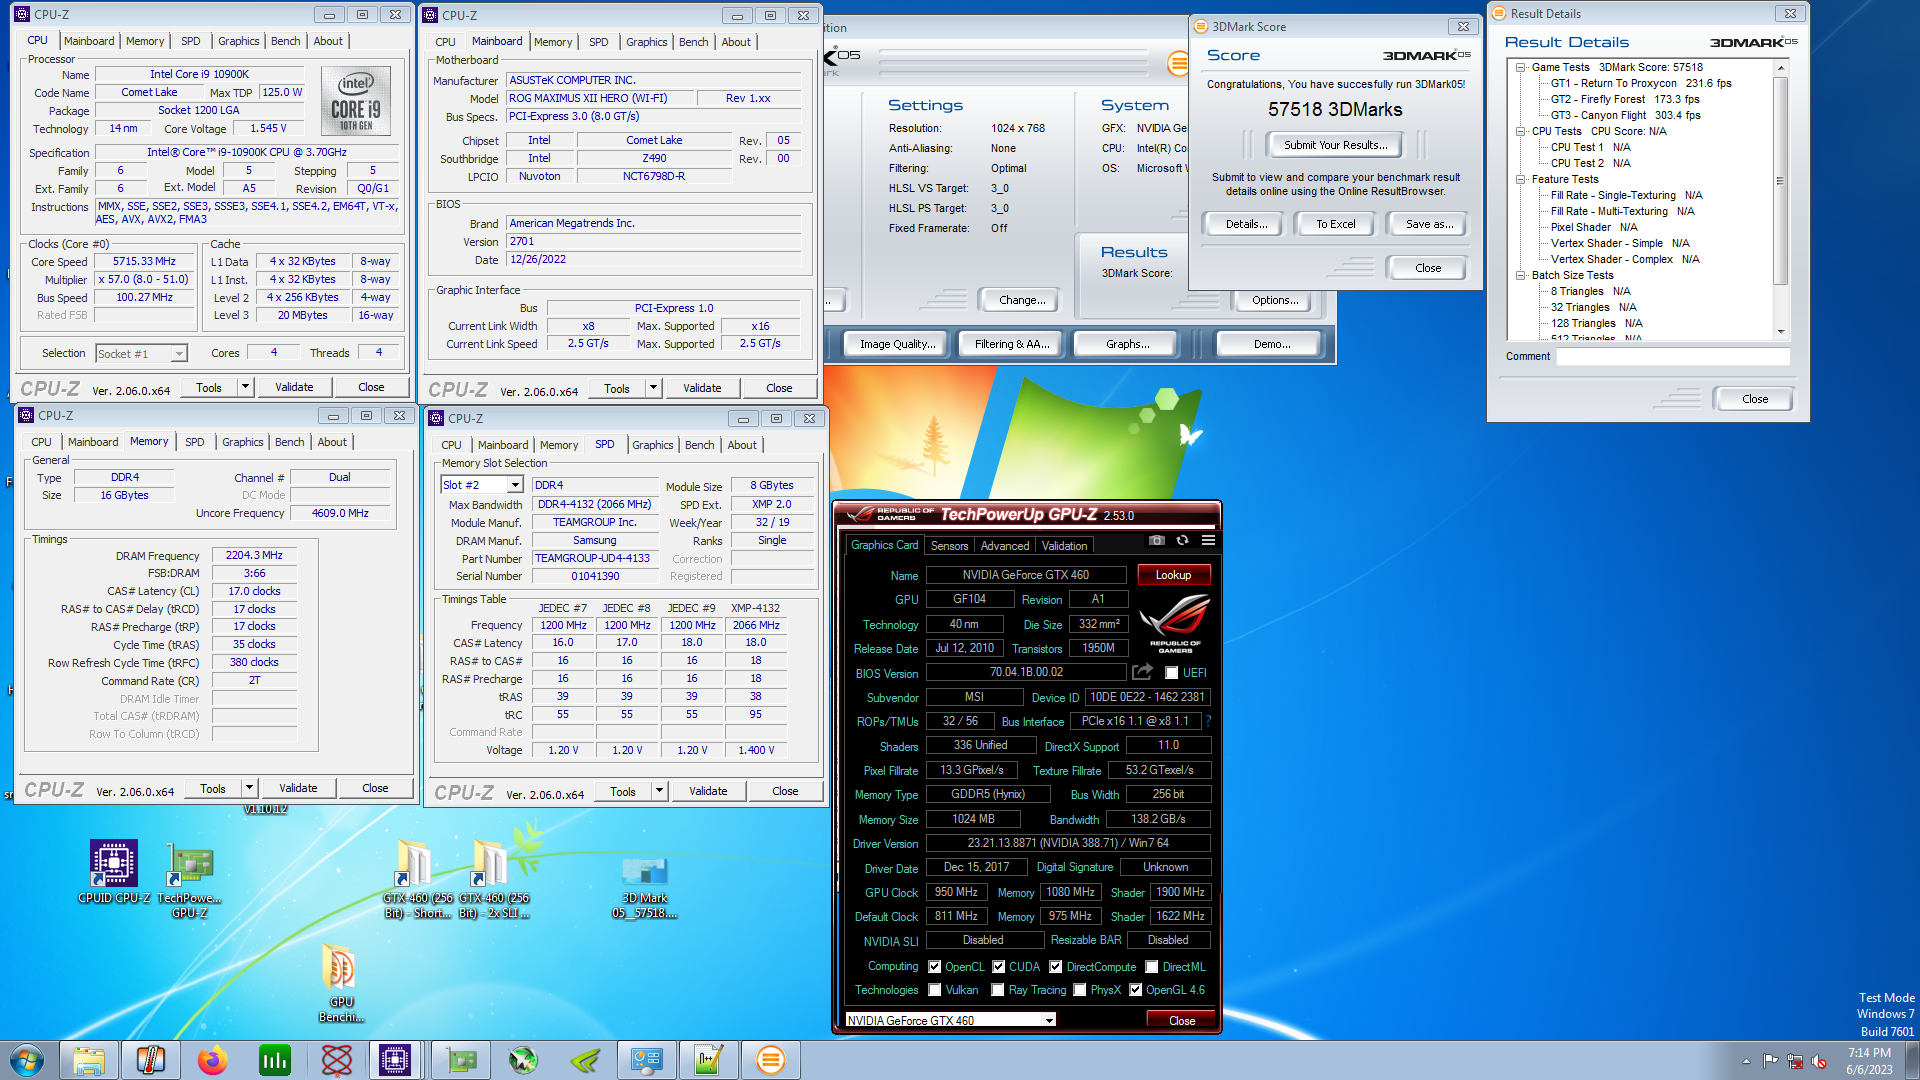Take a GPU-Z screenshot with the camera icon
The width and height of the screenshot is (1920, 1080).
1157,540
